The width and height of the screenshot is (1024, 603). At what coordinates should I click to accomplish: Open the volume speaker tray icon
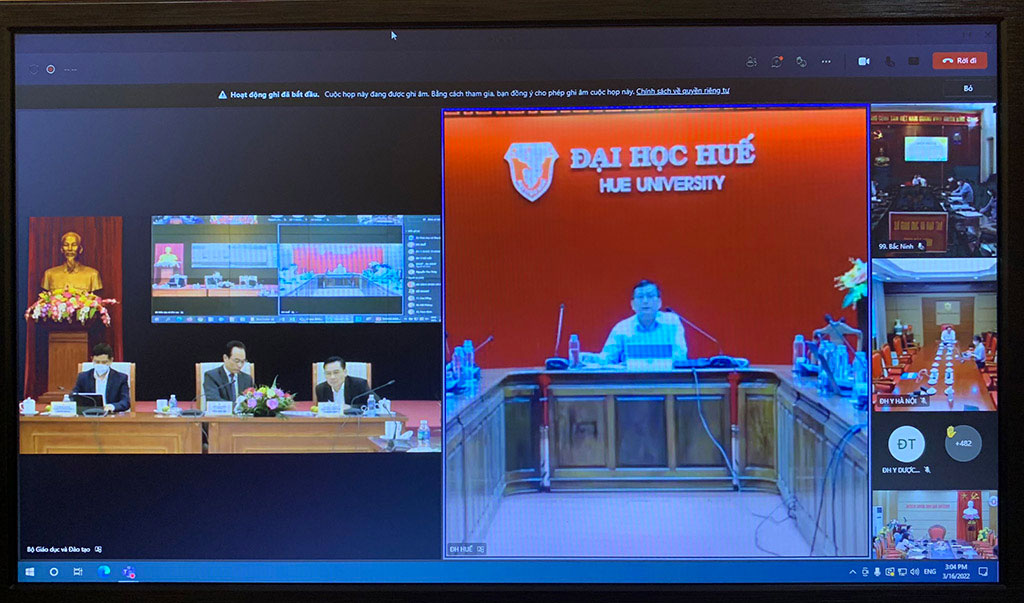[x=914, y=572]
